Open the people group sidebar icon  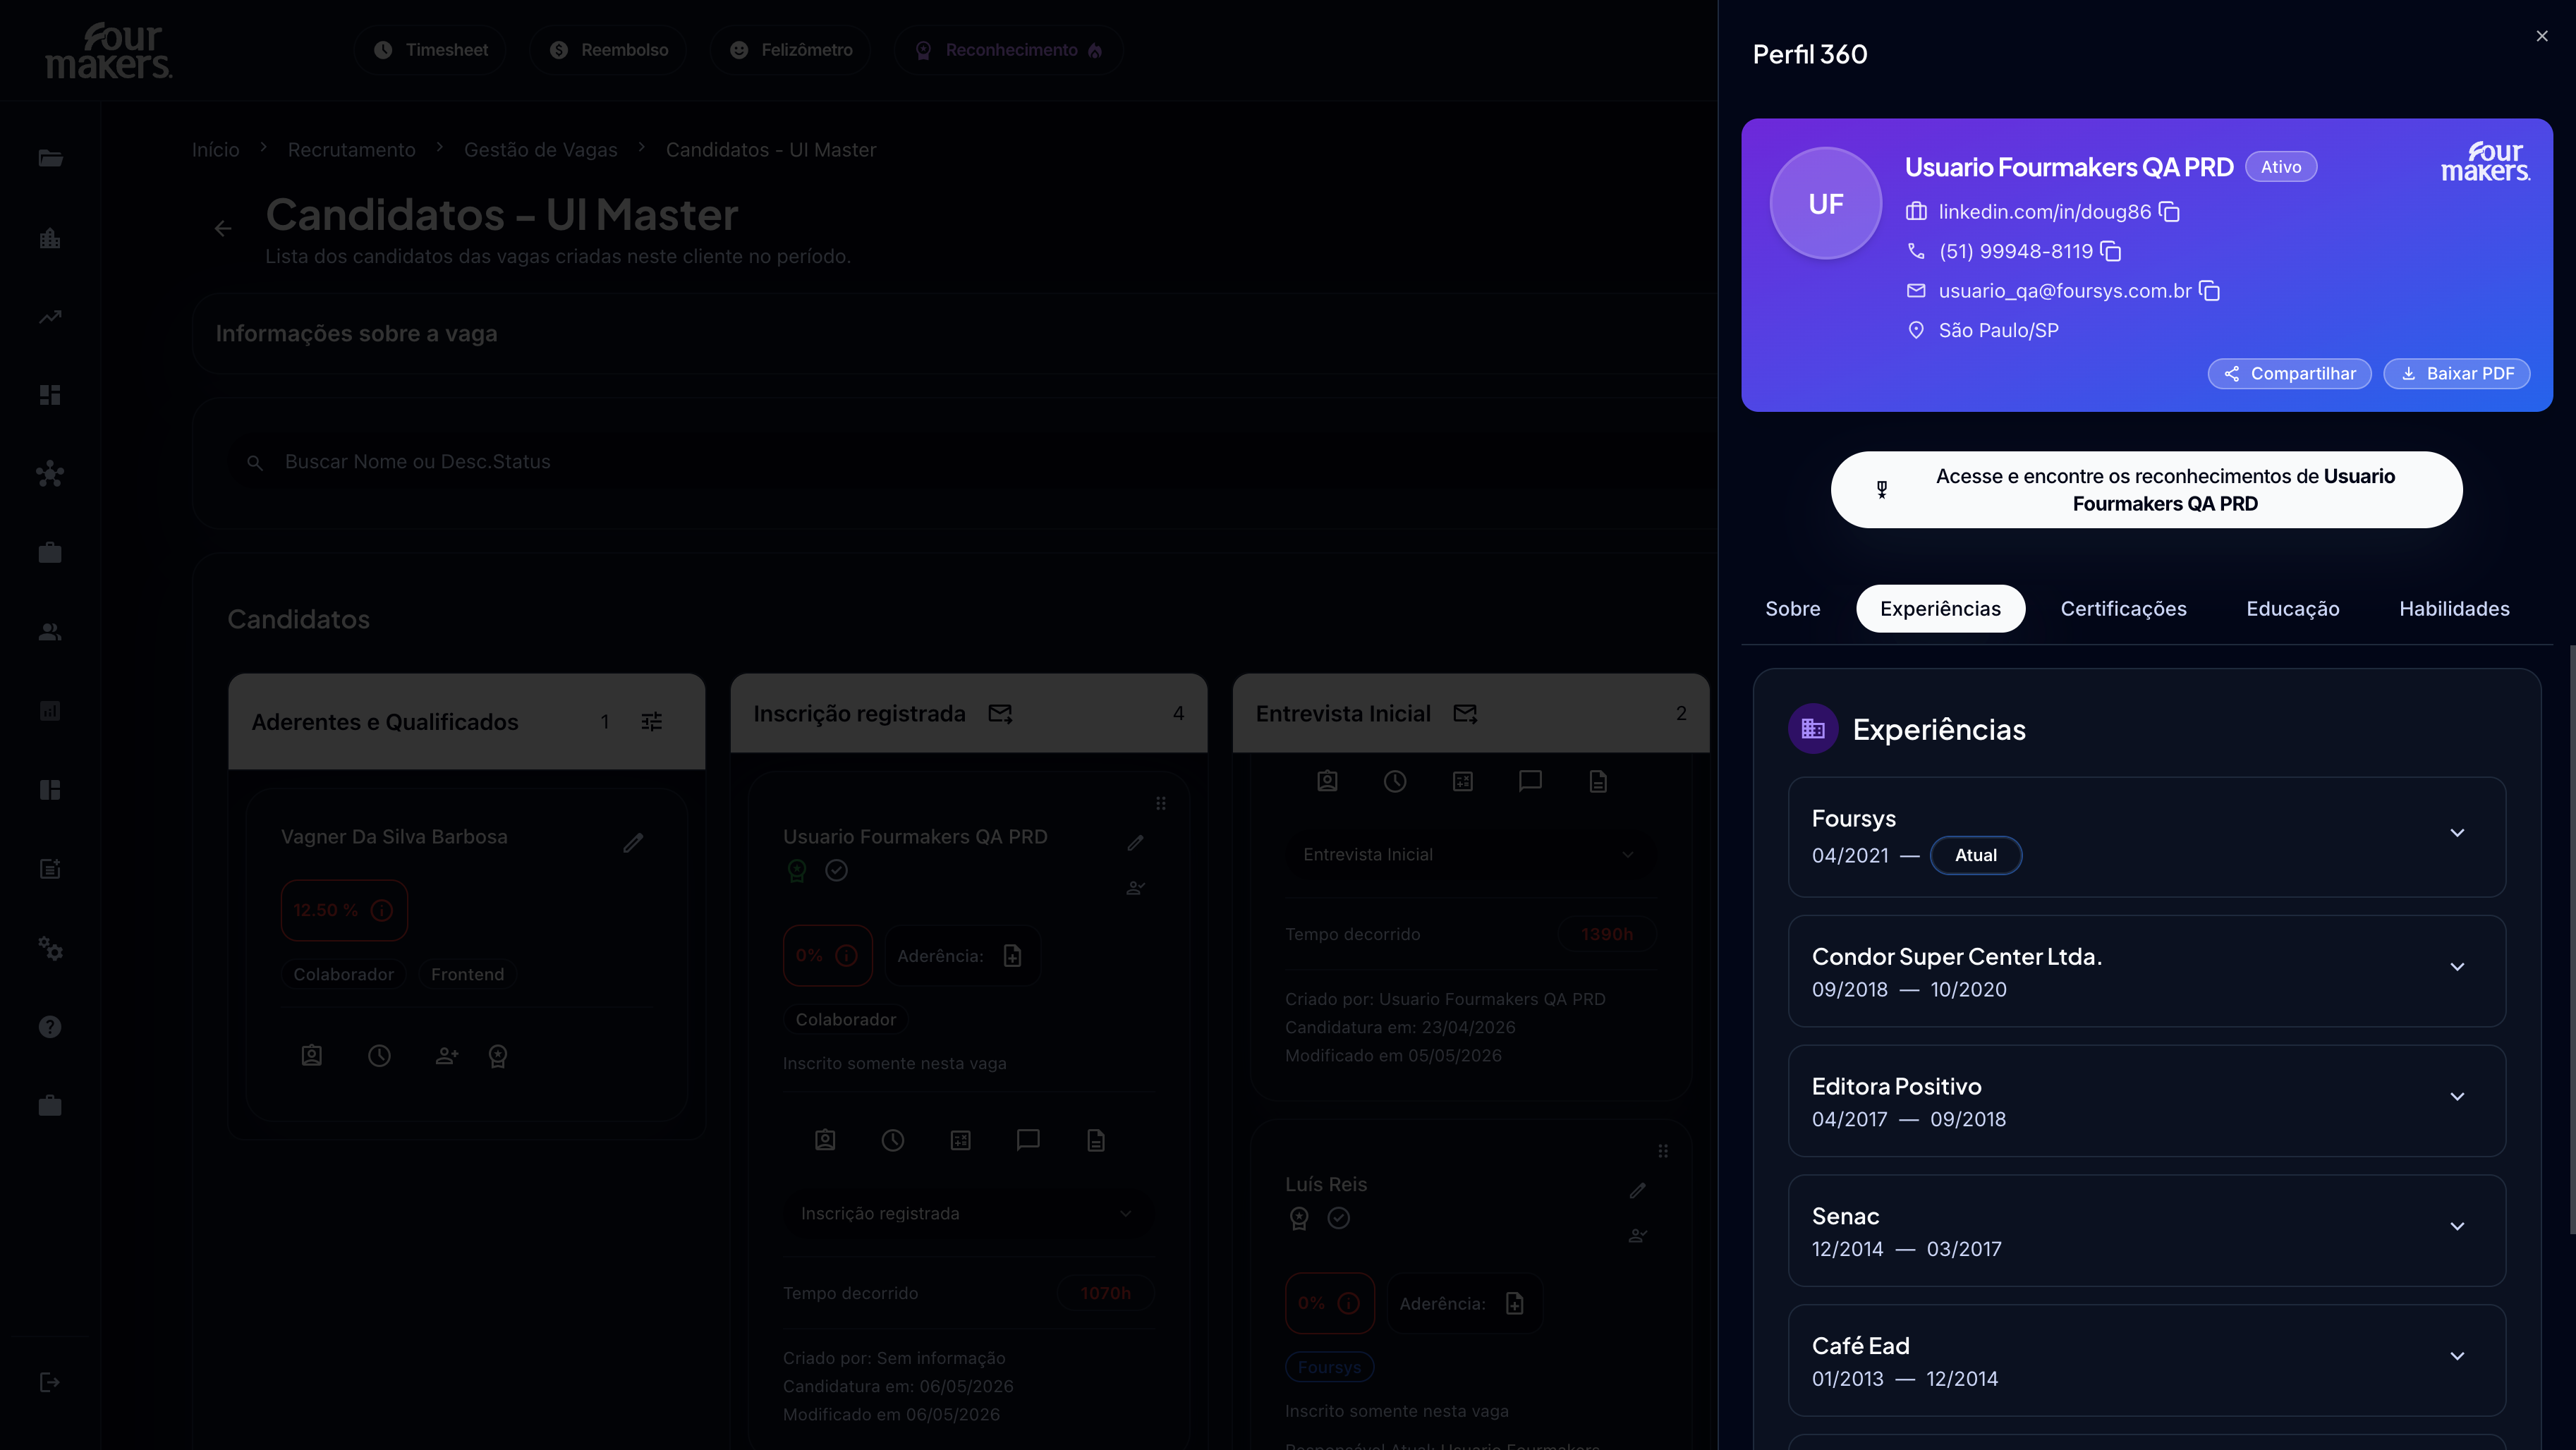50,632
